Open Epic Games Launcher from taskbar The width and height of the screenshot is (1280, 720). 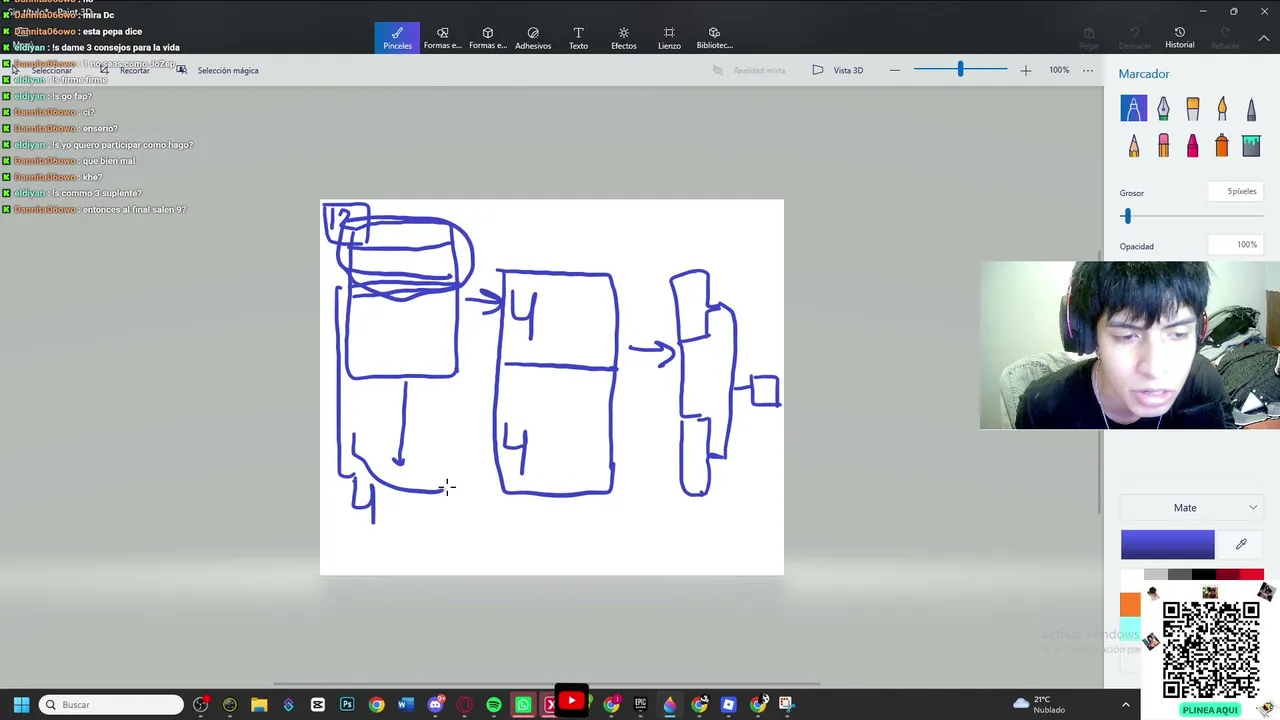coord(640,705)
